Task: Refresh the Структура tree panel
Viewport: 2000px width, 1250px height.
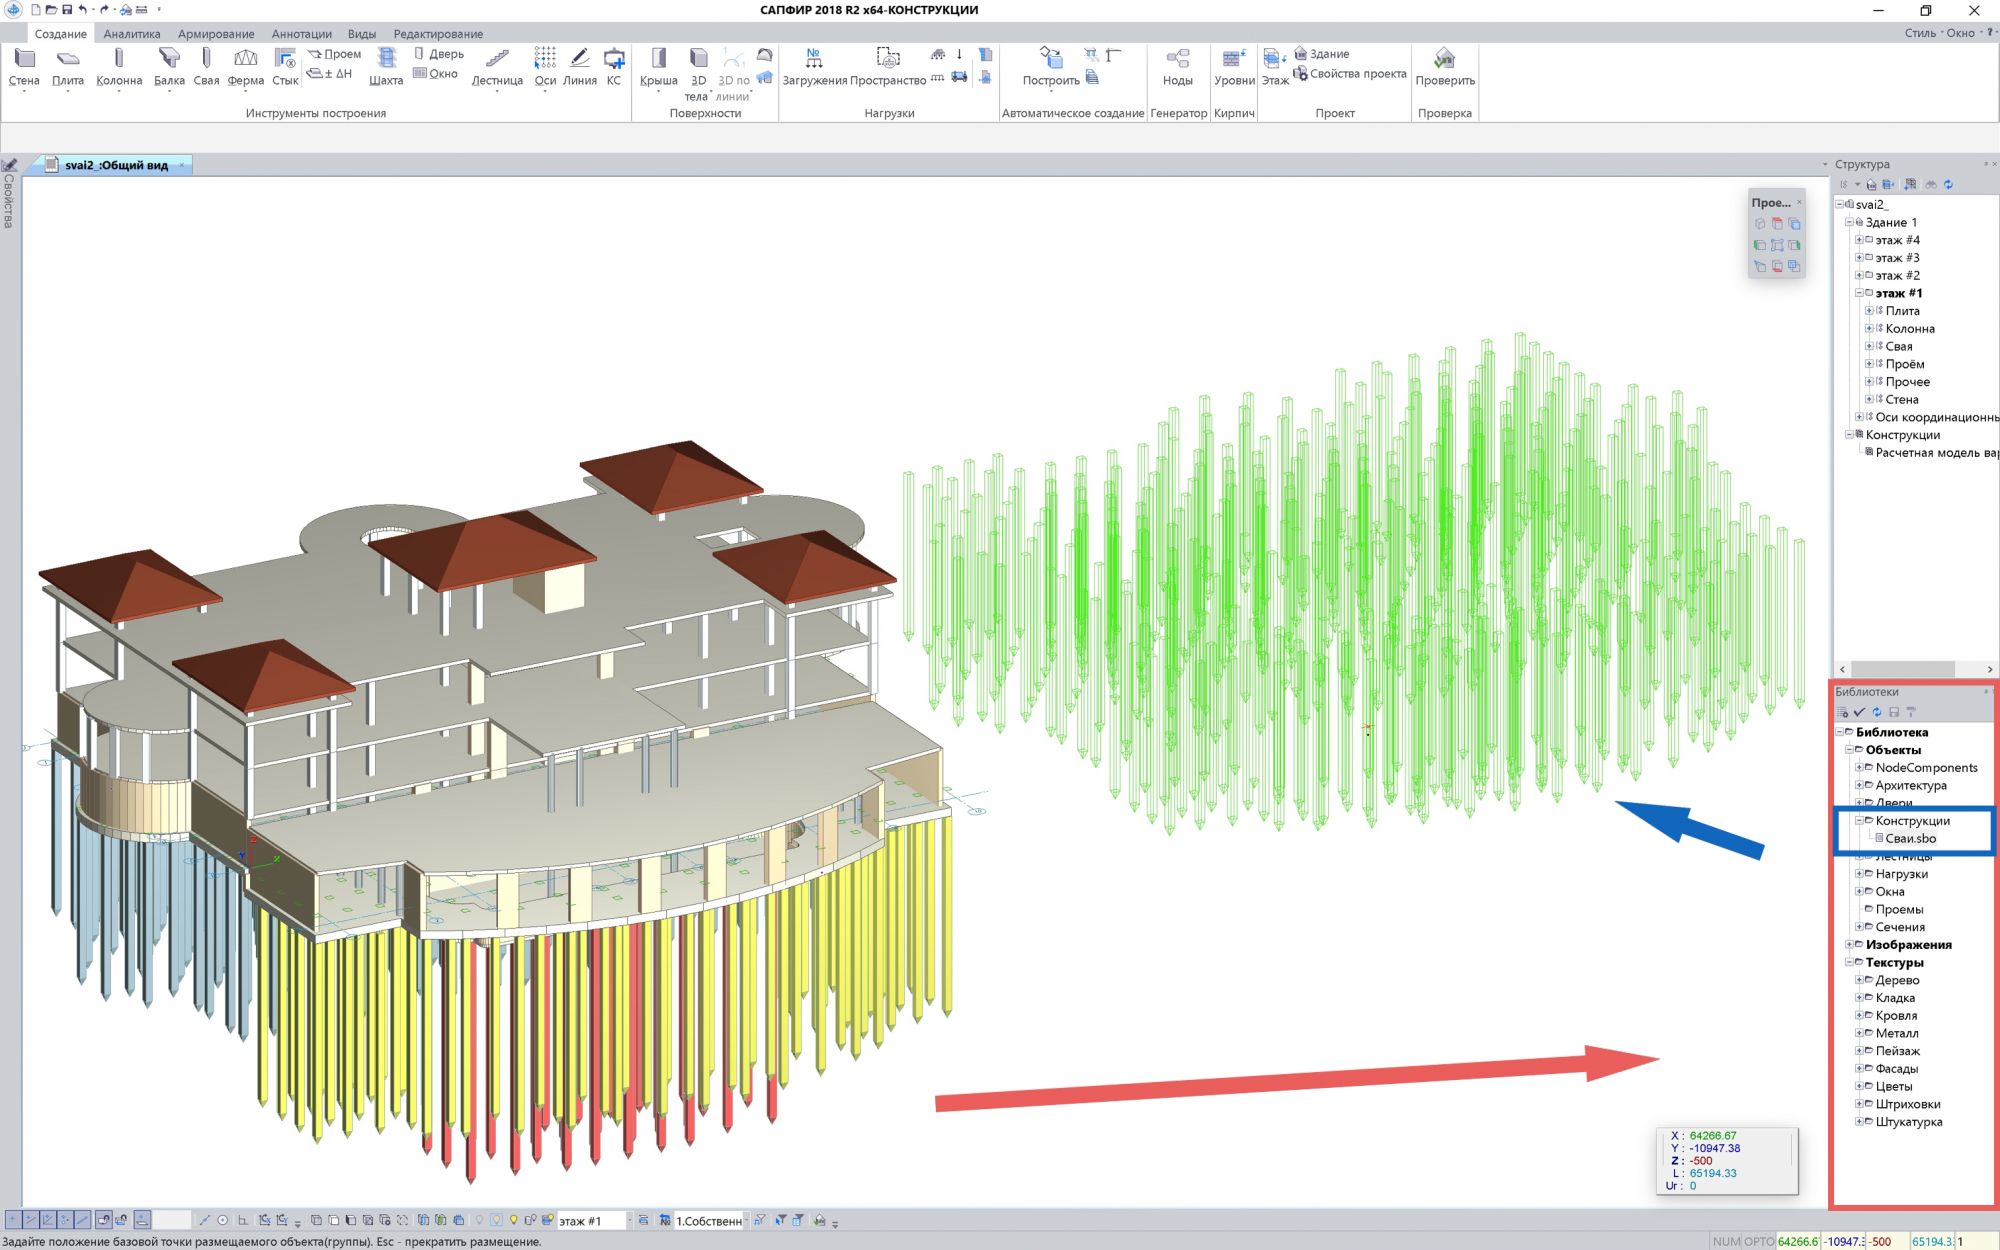Action: [1948, 185]
